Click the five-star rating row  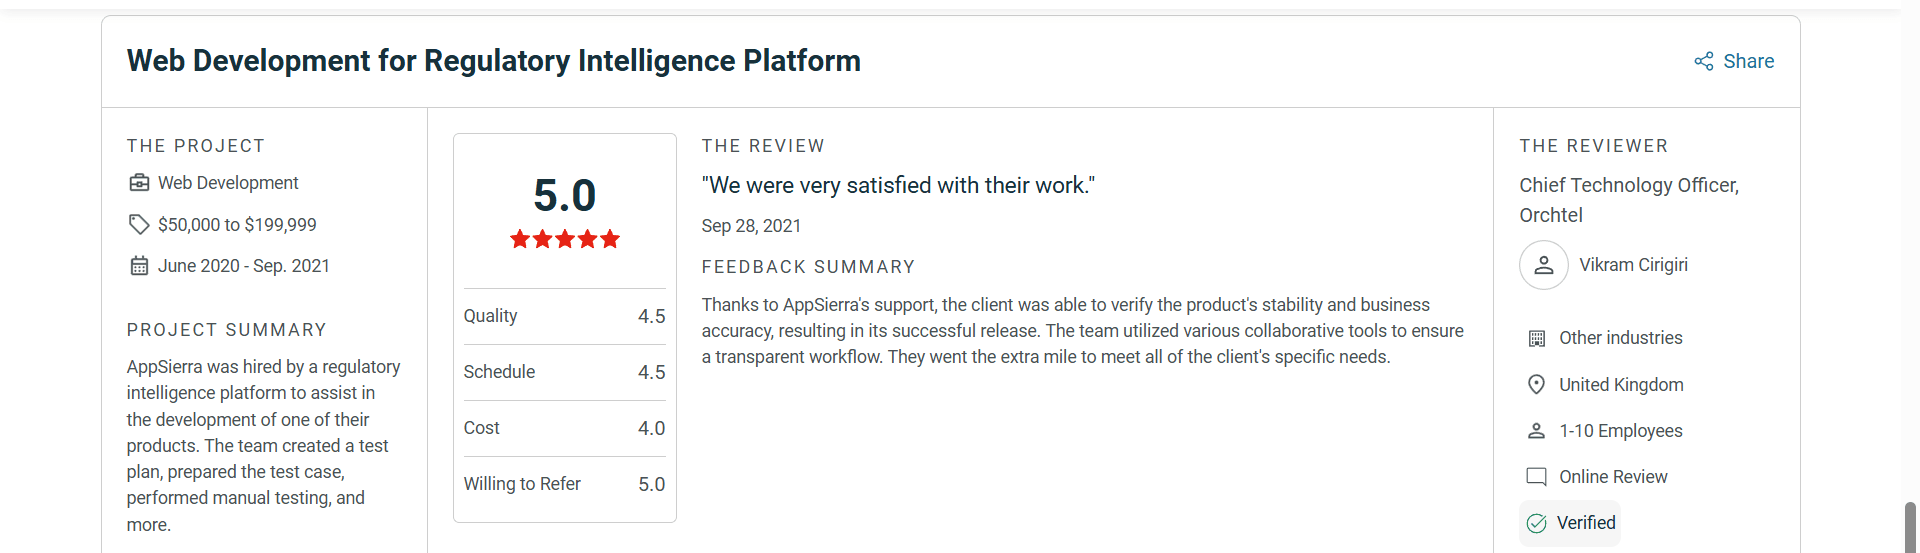[565, 239]
